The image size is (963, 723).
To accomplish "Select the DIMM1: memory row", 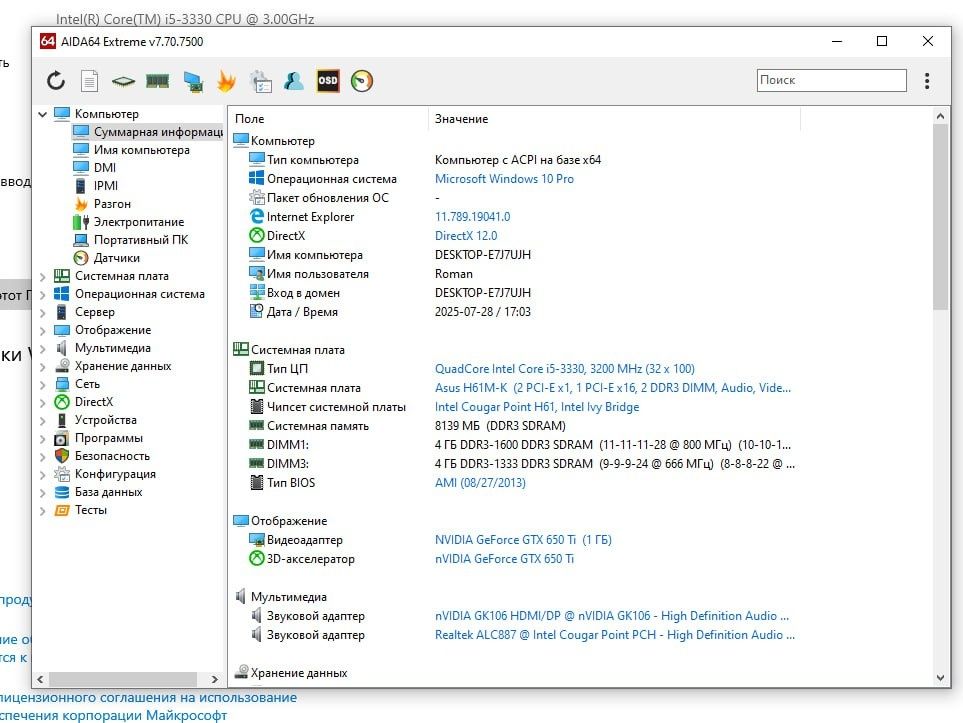I will pyautogui.click(x=516, y=445).
